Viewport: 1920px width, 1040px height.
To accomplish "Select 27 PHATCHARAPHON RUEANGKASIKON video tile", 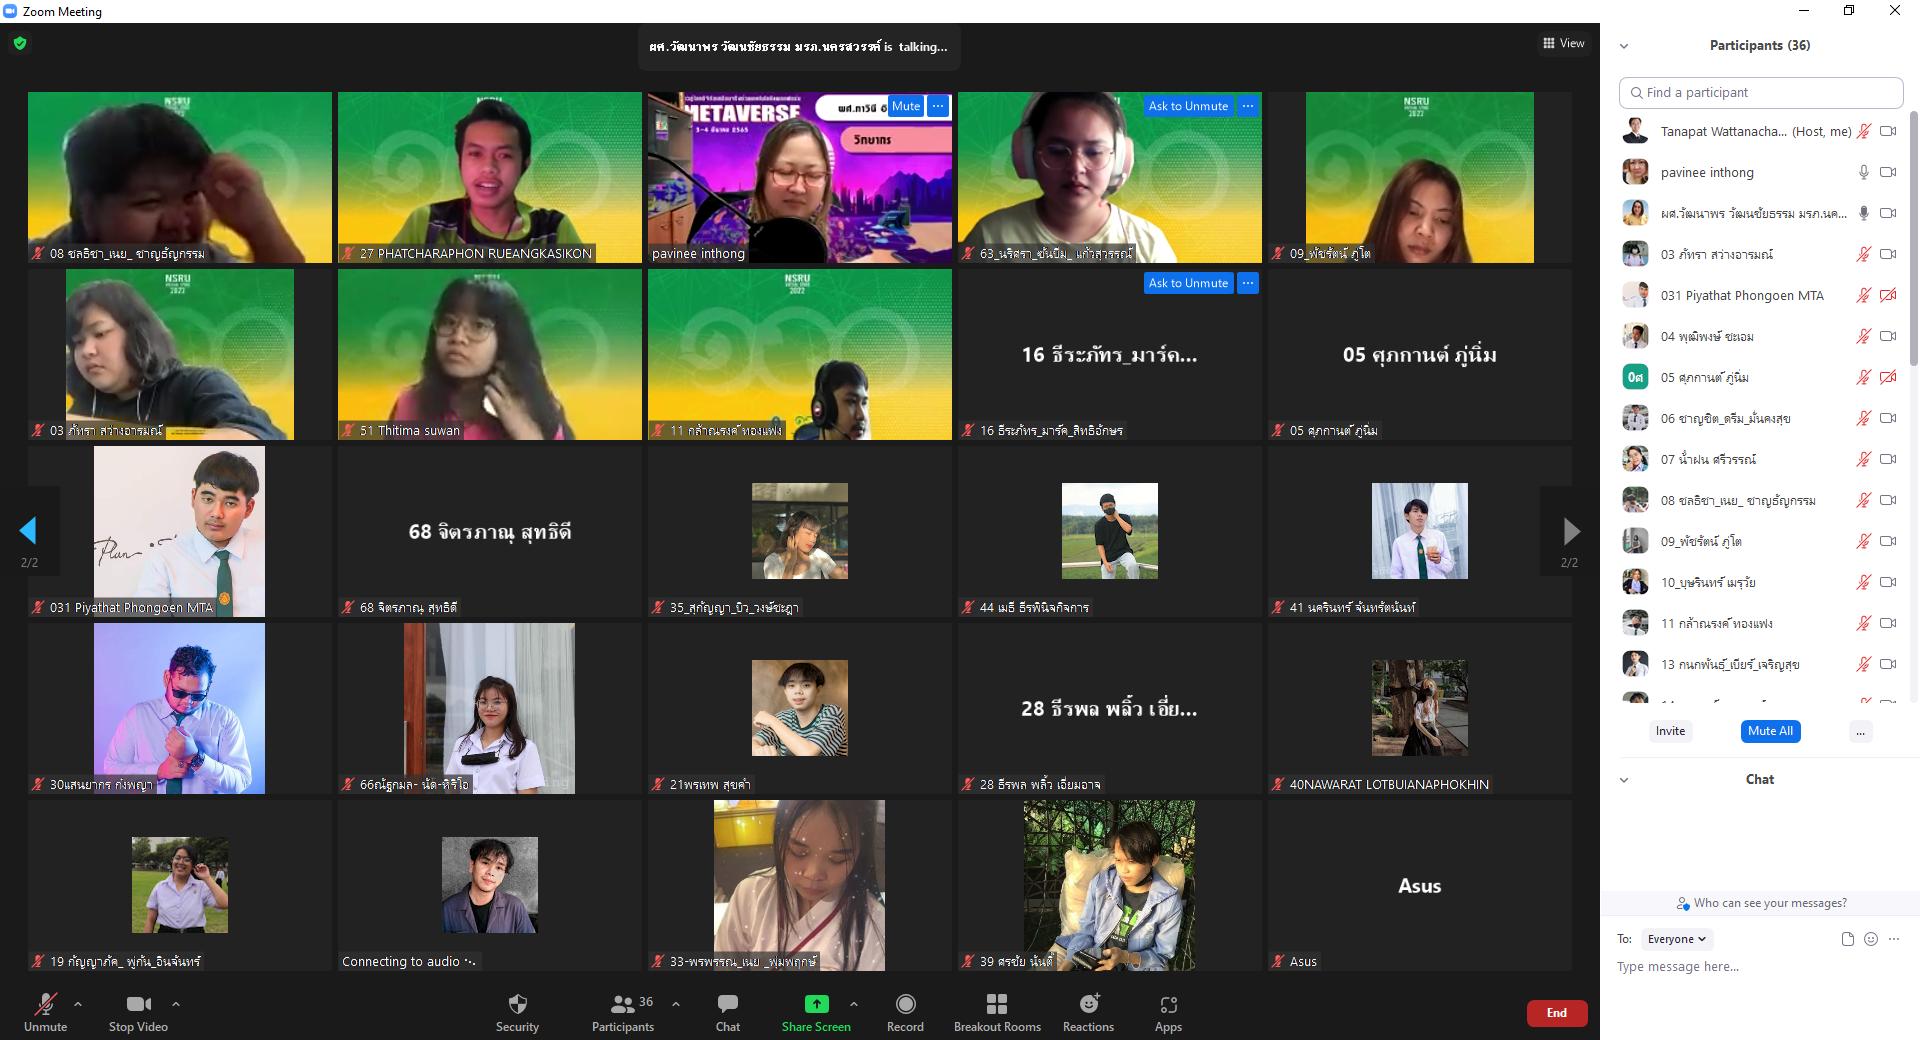I will pyautogui.click(x=490, y=177).
